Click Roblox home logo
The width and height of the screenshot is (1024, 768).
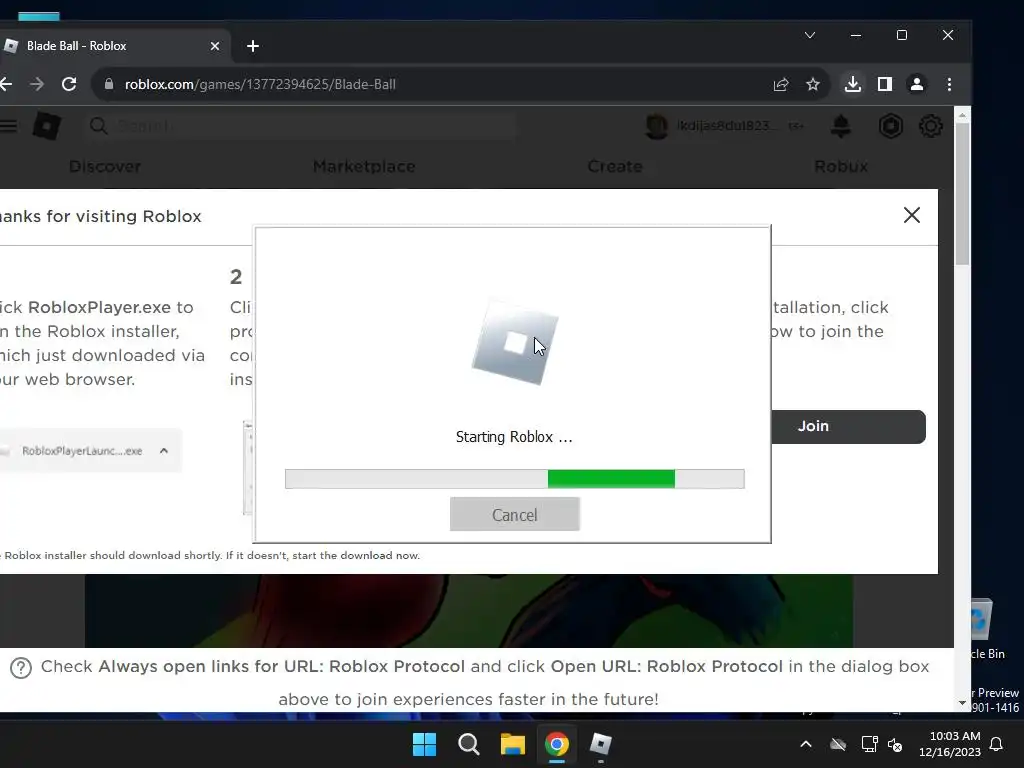[x=47, y=126]
